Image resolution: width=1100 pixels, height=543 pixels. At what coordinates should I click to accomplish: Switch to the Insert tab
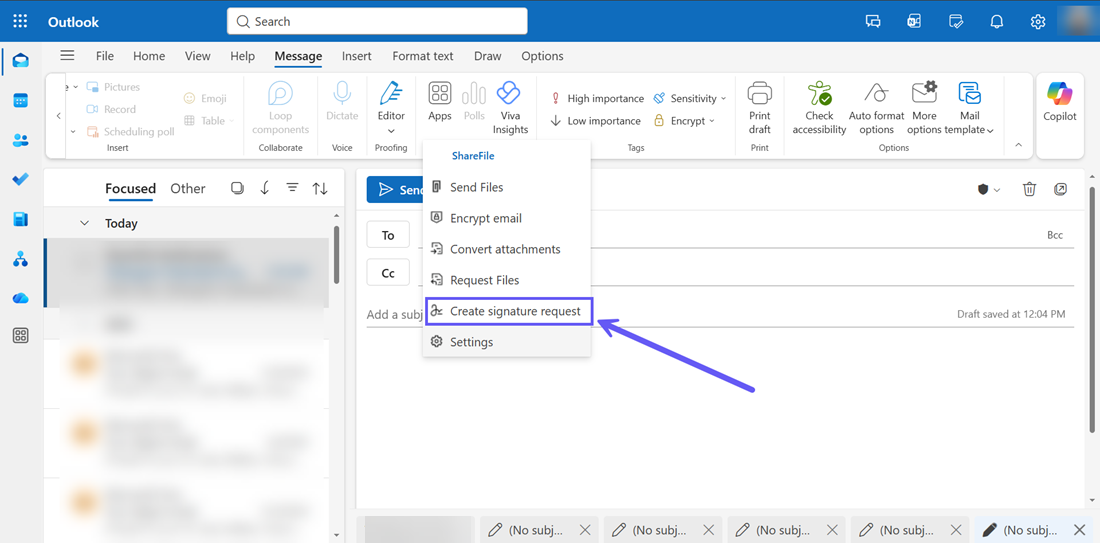(x=357, y=56)
